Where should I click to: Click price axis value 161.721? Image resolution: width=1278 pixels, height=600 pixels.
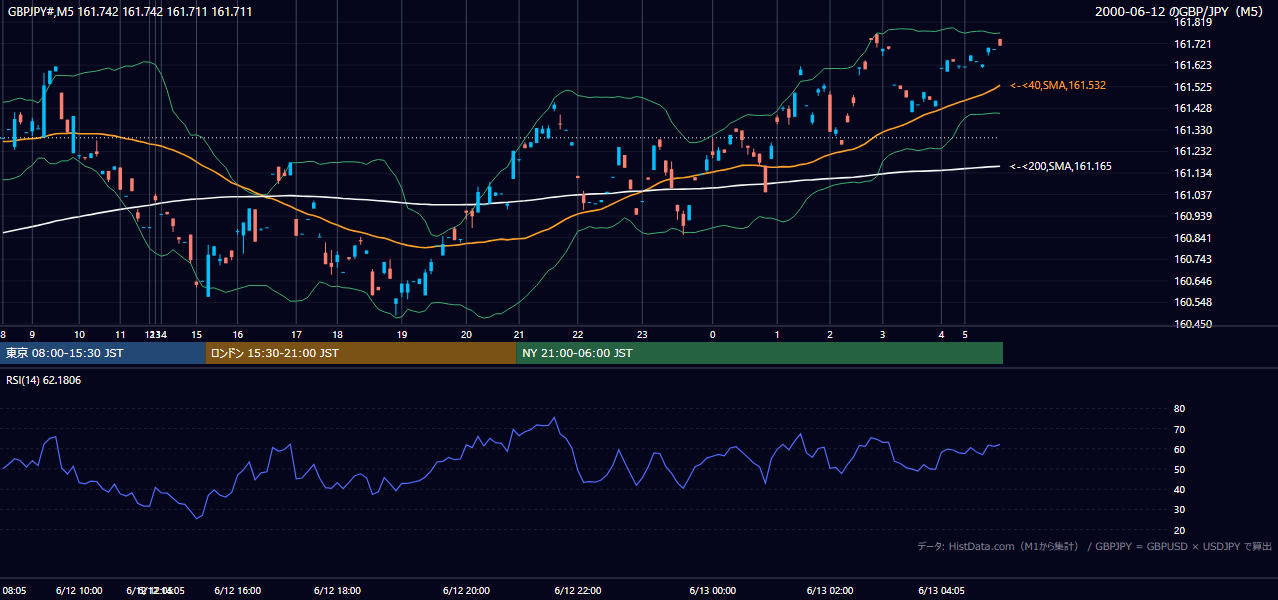[x=1192, y=44]
